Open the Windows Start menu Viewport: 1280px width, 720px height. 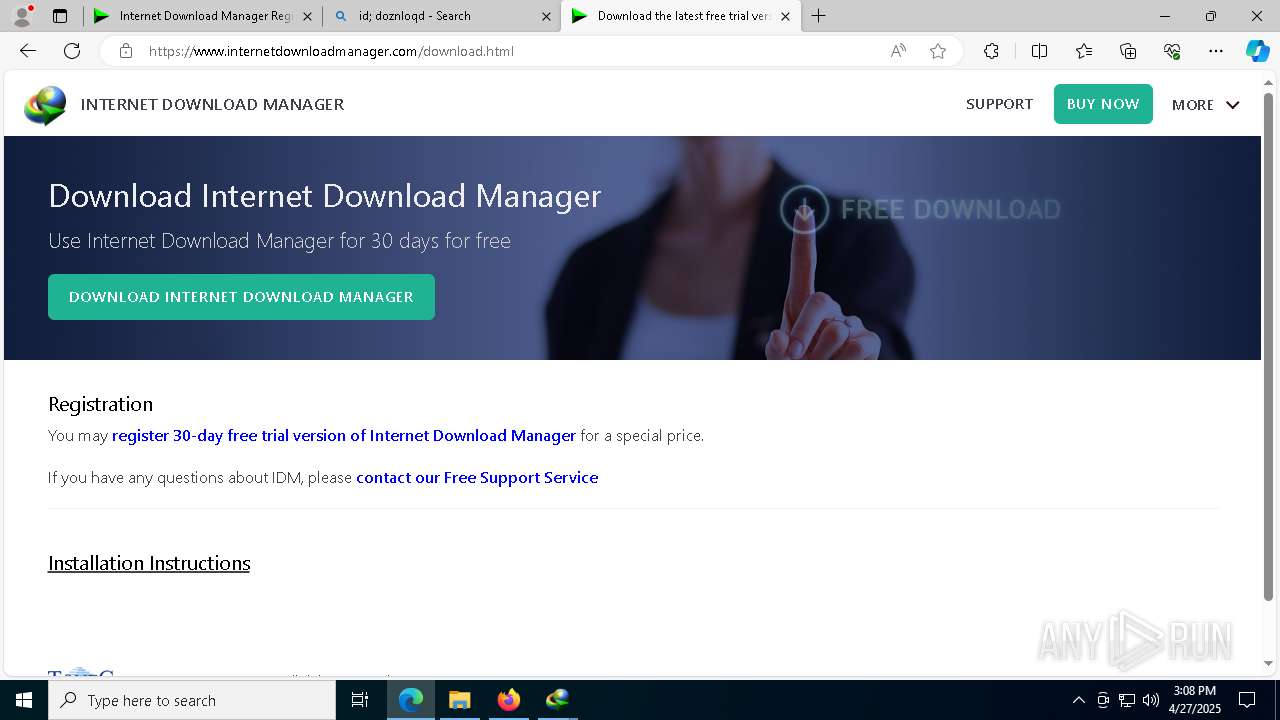click(x=24, y=700)
